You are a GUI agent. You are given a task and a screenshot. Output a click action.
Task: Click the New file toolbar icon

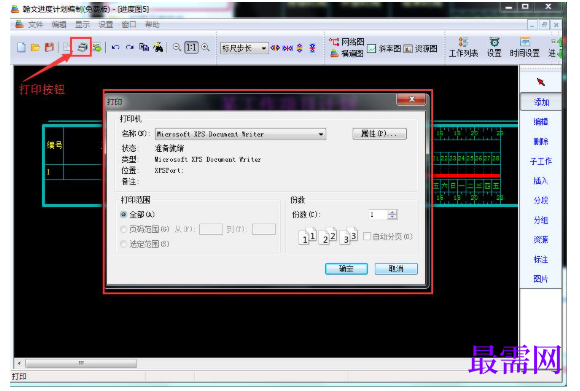coord(21,47)
